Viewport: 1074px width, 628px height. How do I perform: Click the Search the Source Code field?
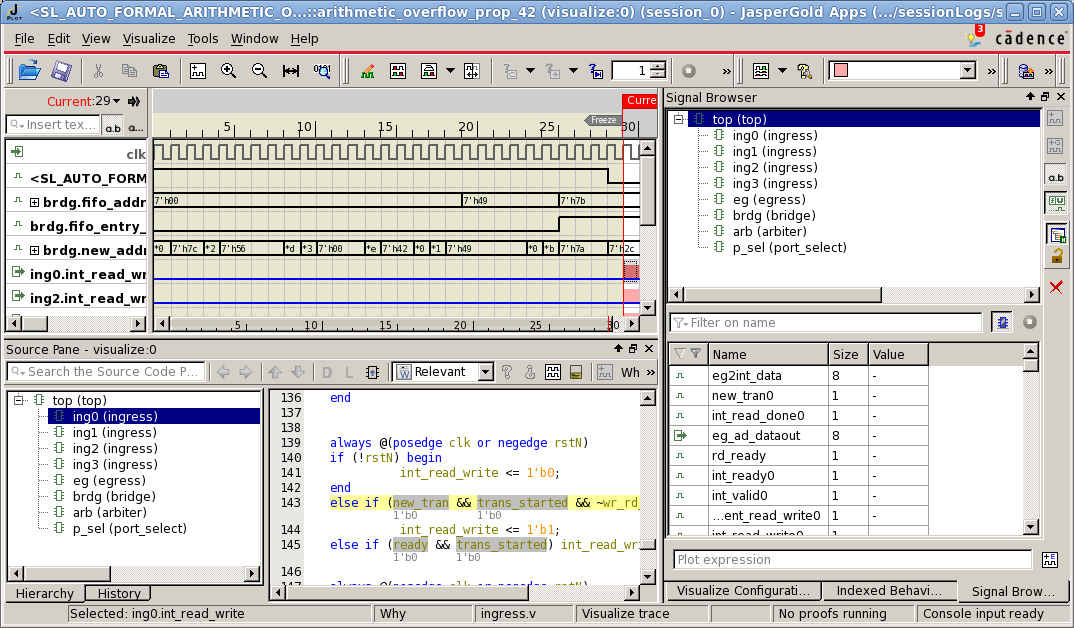pyautogui.click(x=106, y=372)
